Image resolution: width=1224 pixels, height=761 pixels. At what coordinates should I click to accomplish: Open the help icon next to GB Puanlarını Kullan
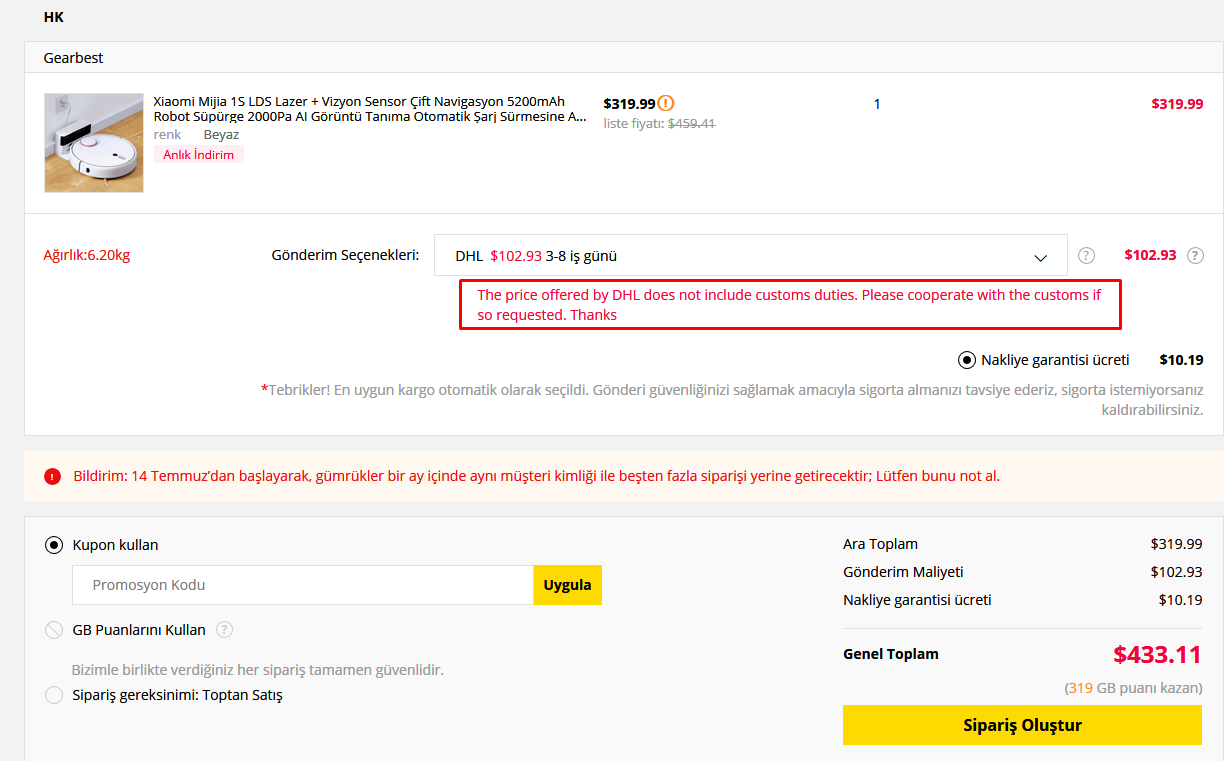point(225,630)
